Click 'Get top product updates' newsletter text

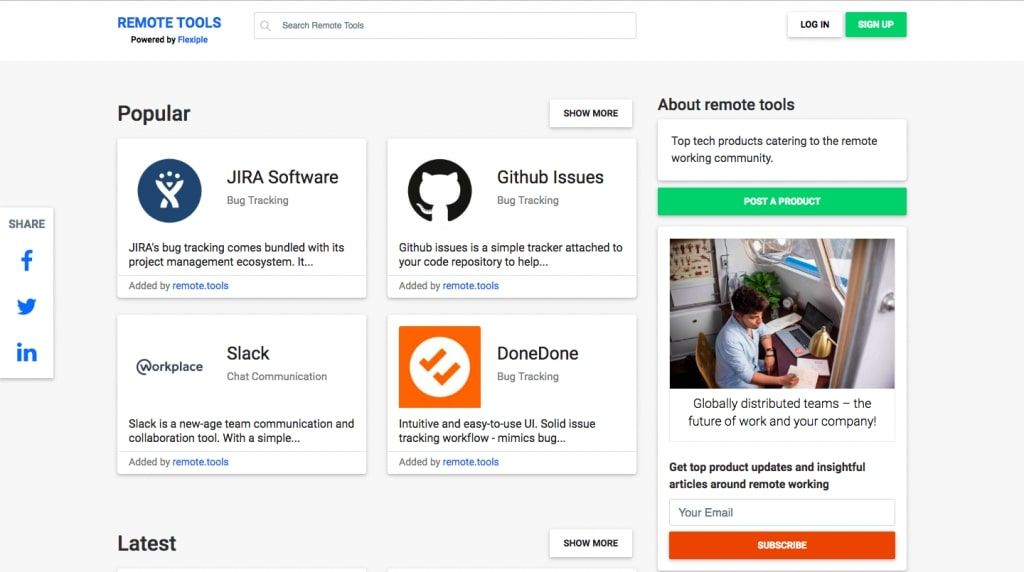pos(767,475)
